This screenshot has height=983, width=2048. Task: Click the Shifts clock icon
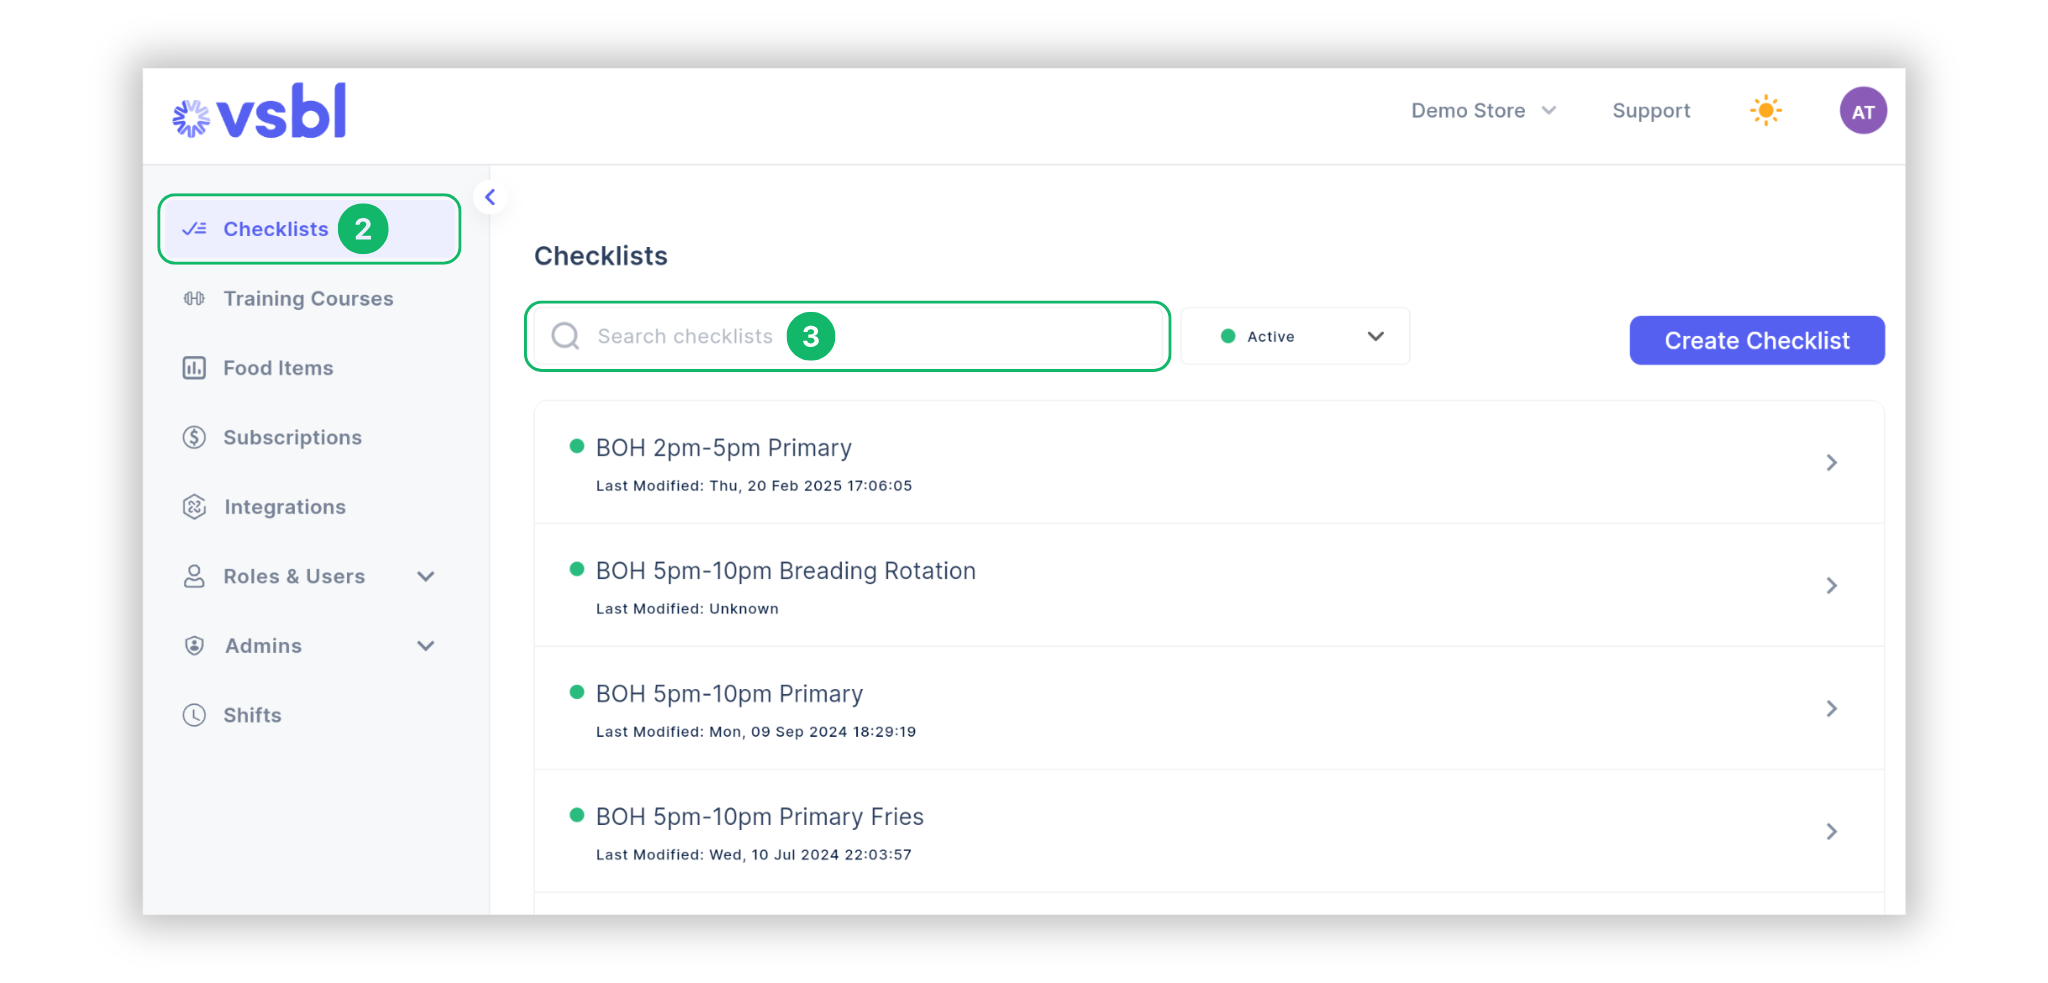[194, 715]
